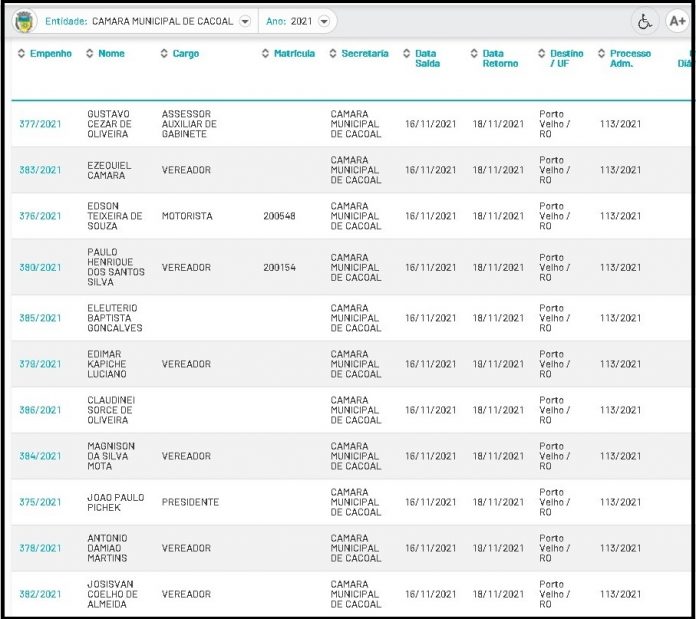Viewport: 696px width, 619px height.
Task: Sort table by Matrícula column
Action: point(289,54)
